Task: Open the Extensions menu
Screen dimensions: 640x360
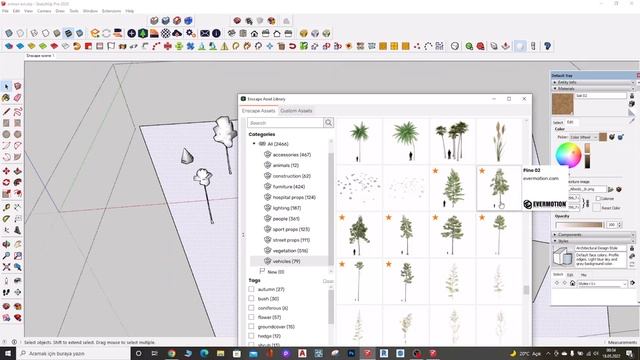Action: tap(111, 11)
